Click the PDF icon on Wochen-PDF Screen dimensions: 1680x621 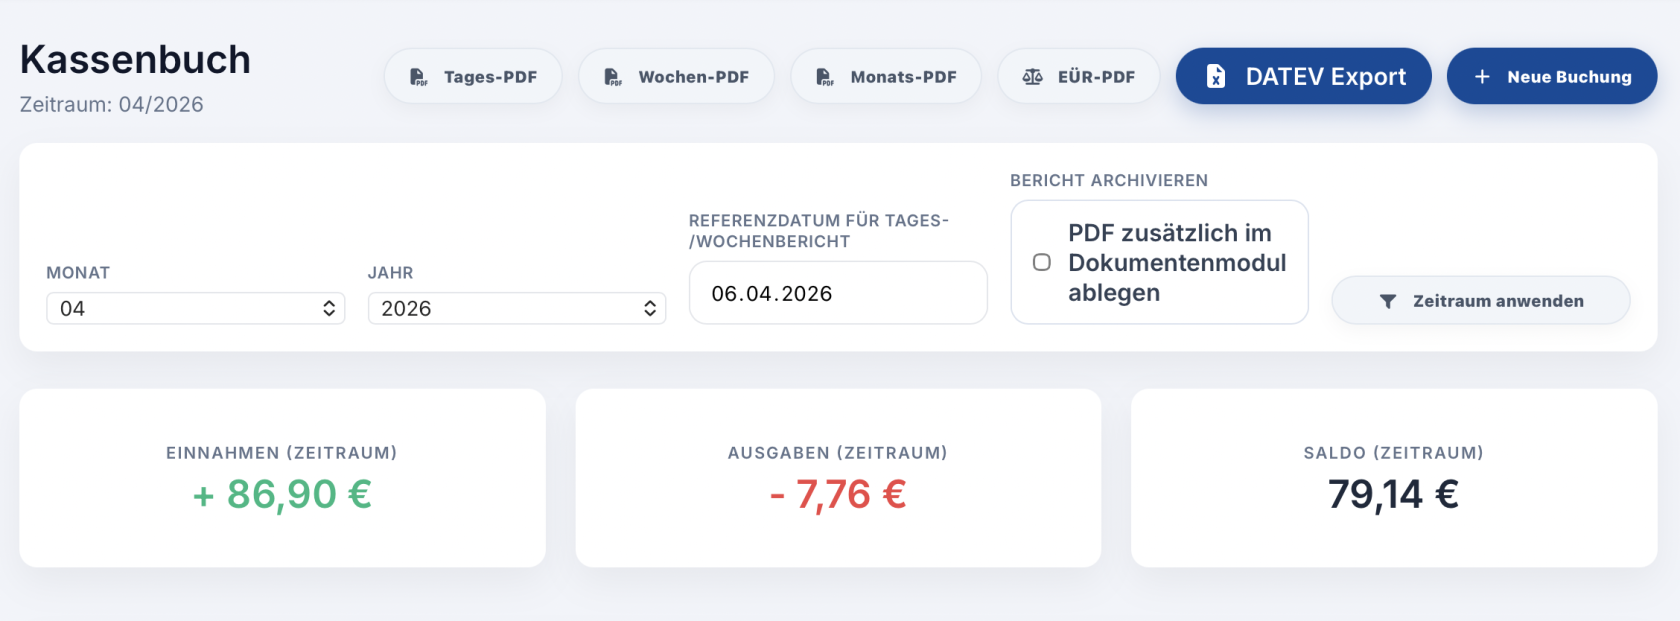(613, 77)
